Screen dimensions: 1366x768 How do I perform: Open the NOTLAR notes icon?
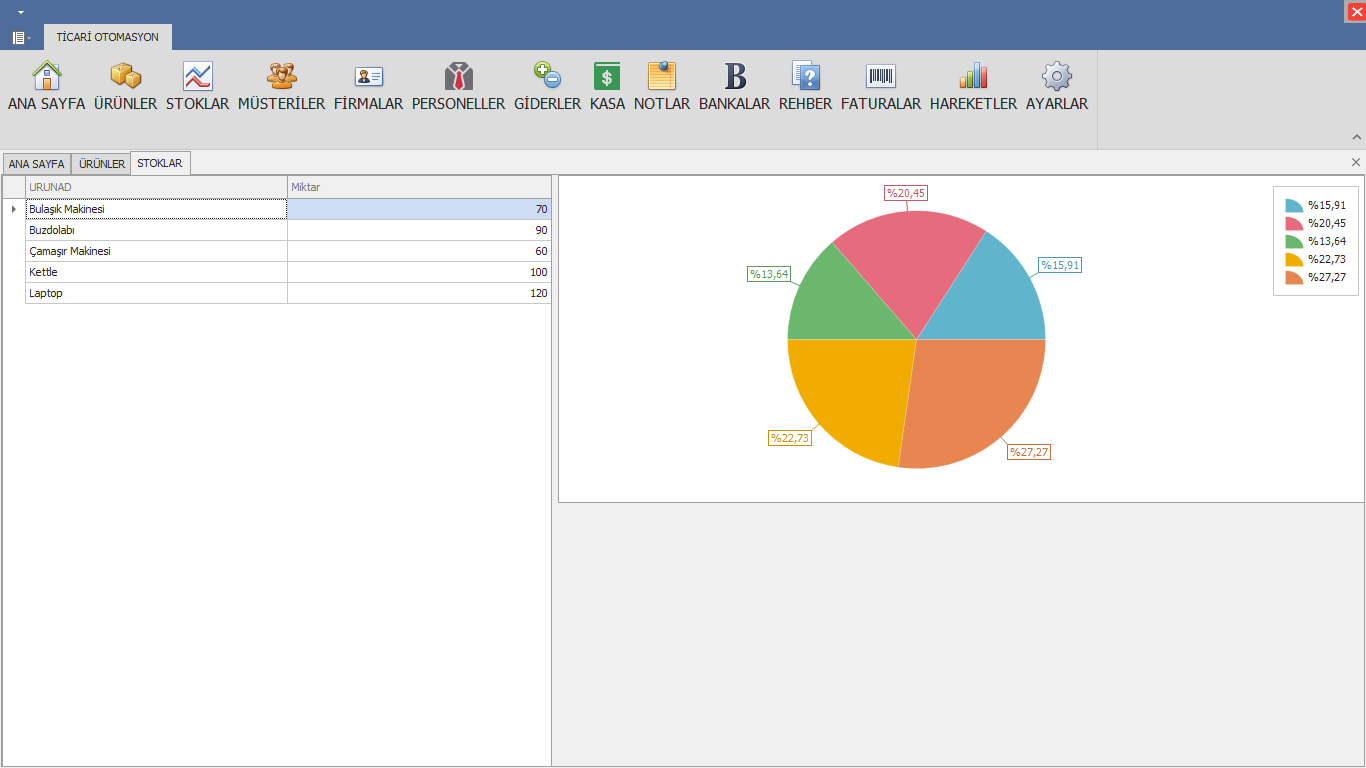tap(662, 76)
